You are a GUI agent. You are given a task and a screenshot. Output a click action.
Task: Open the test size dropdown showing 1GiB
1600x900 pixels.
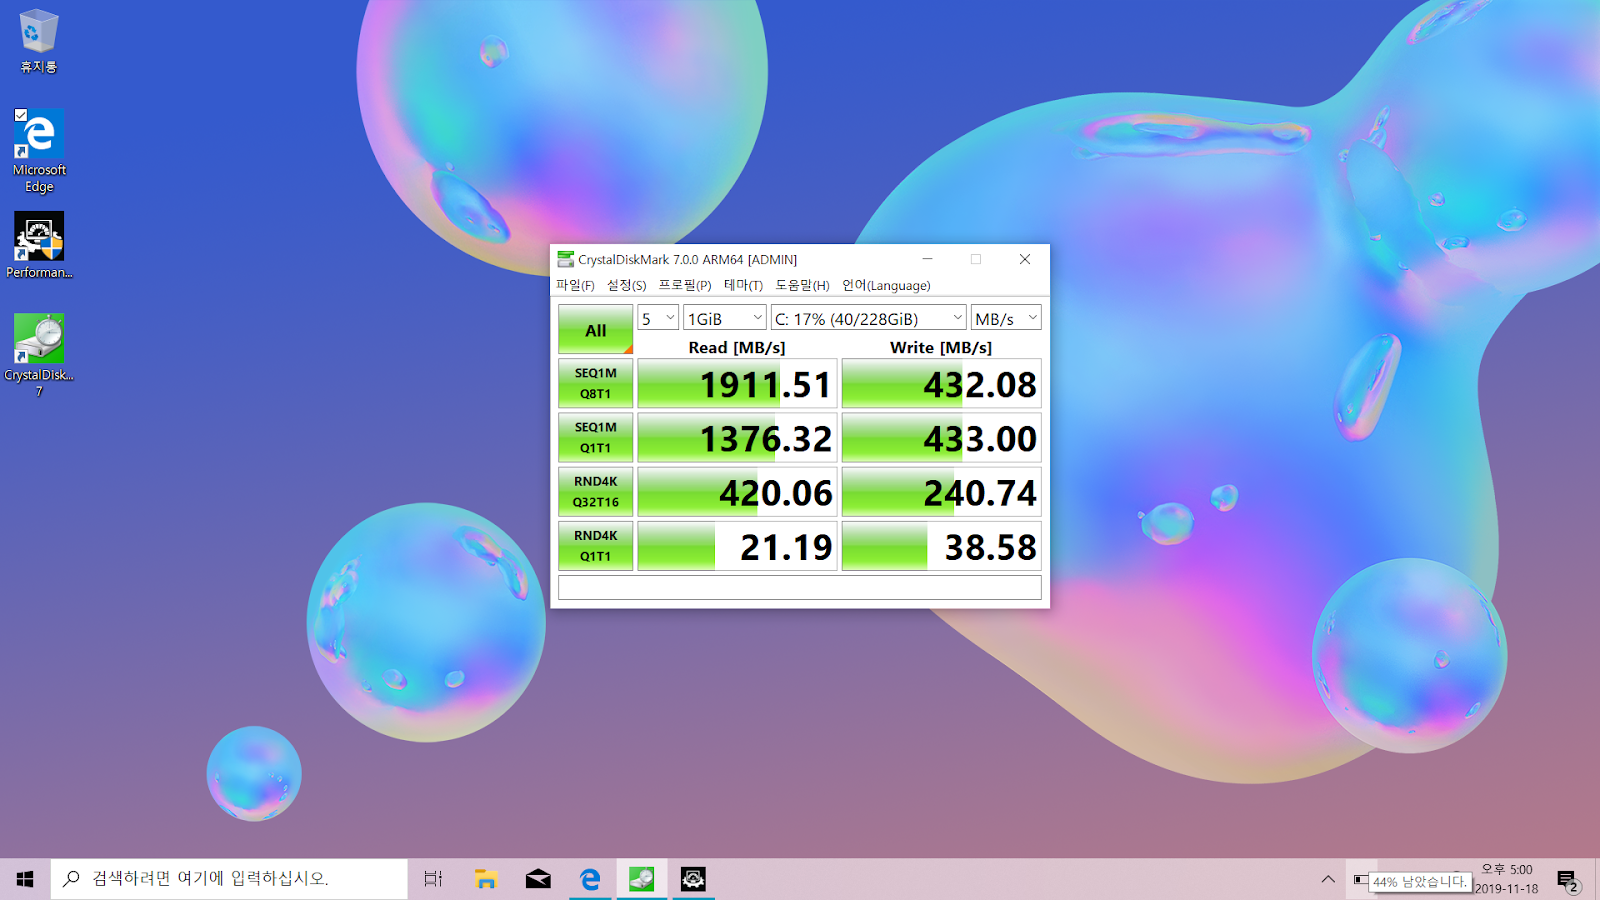tap(725, 318)
